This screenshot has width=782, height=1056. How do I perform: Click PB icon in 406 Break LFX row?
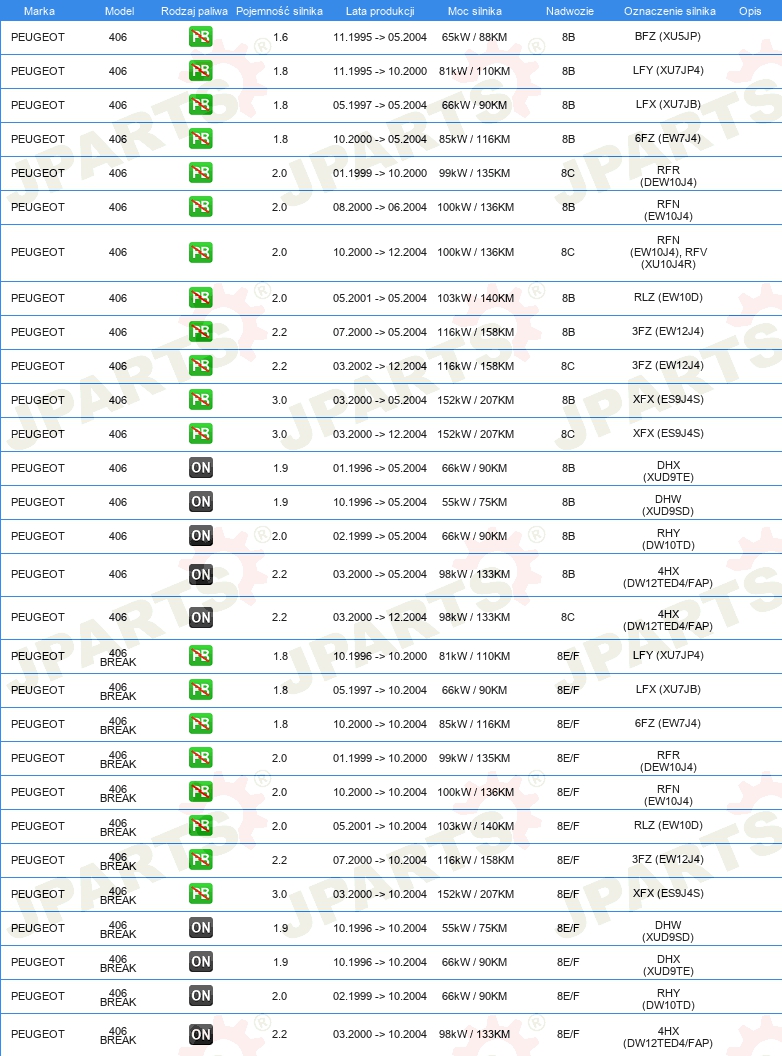[x=201, y=690]
